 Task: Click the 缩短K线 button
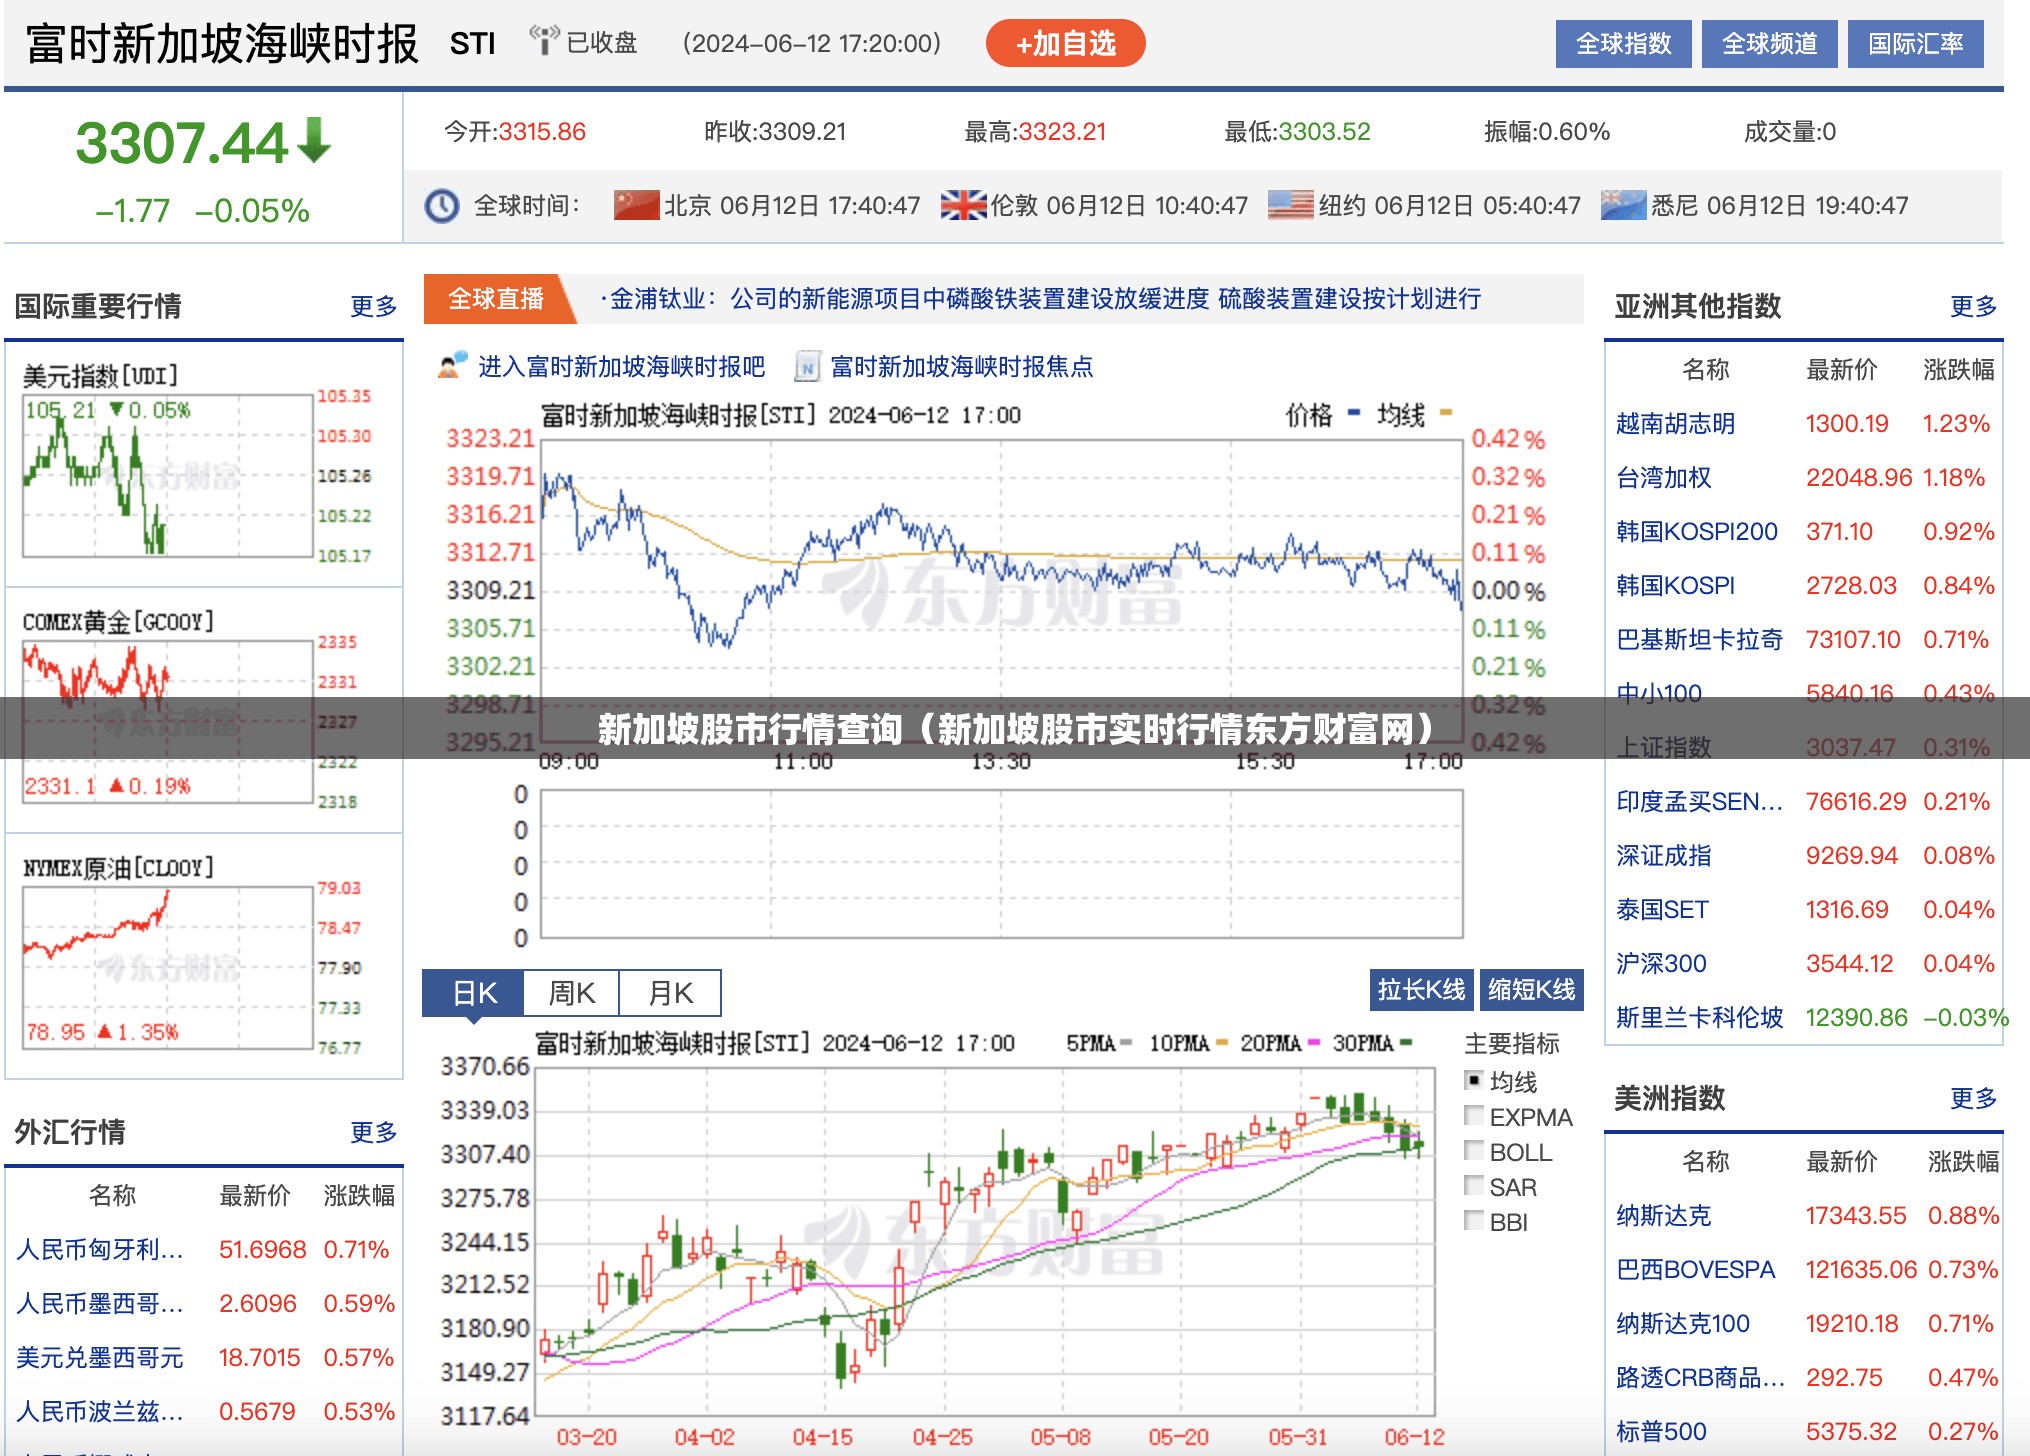[x=1531, y=990]
